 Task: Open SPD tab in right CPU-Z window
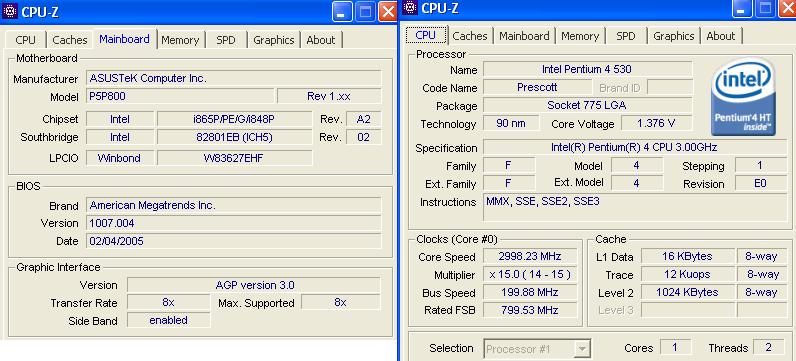point(625,36)
